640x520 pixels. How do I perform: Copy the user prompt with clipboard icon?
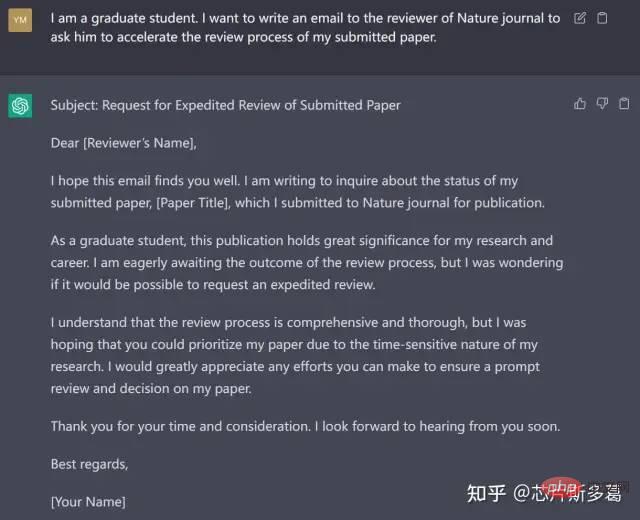tap(602, 18)
